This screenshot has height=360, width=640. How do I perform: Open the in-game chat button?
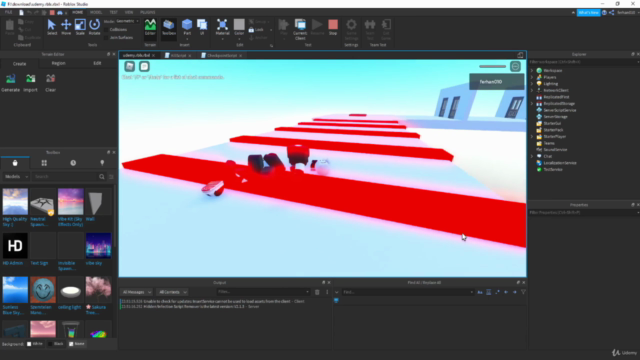(x=144, y=67)
